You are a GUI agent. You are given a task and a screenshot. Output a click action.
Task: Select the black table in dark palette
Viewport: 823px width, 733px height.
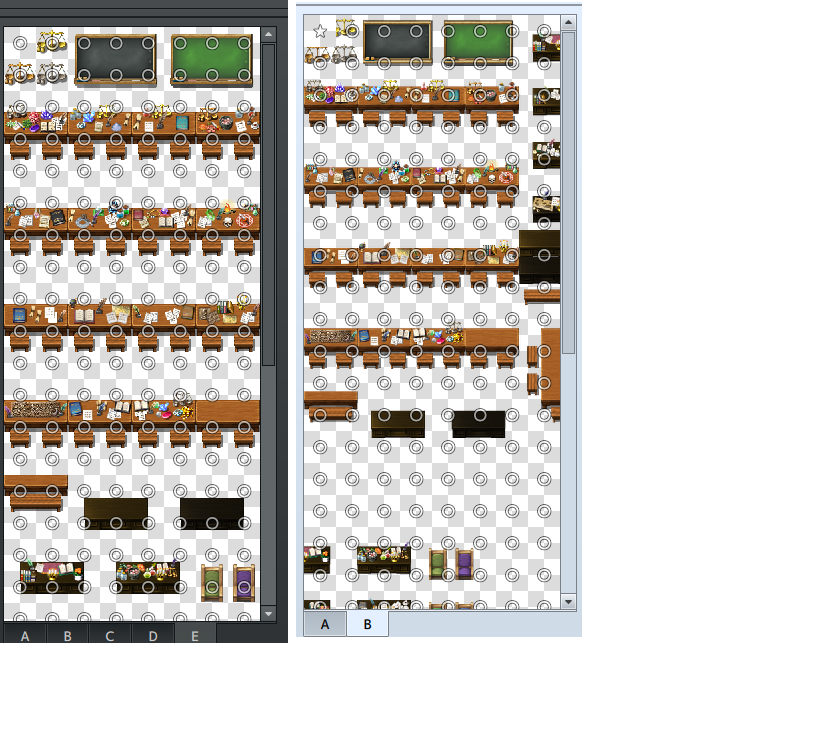tap(212, 514)
